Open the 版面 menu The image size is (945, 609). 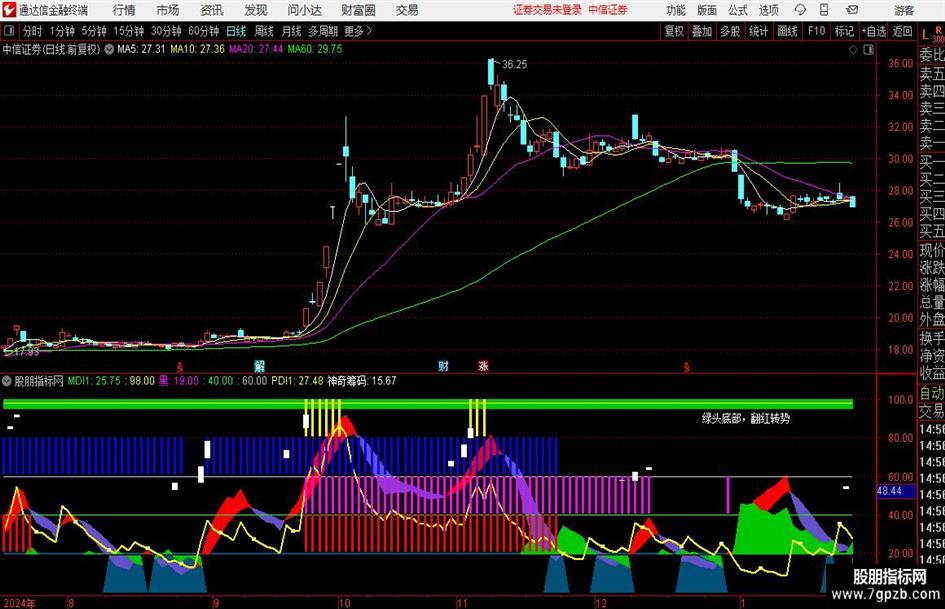coord(706,10)
